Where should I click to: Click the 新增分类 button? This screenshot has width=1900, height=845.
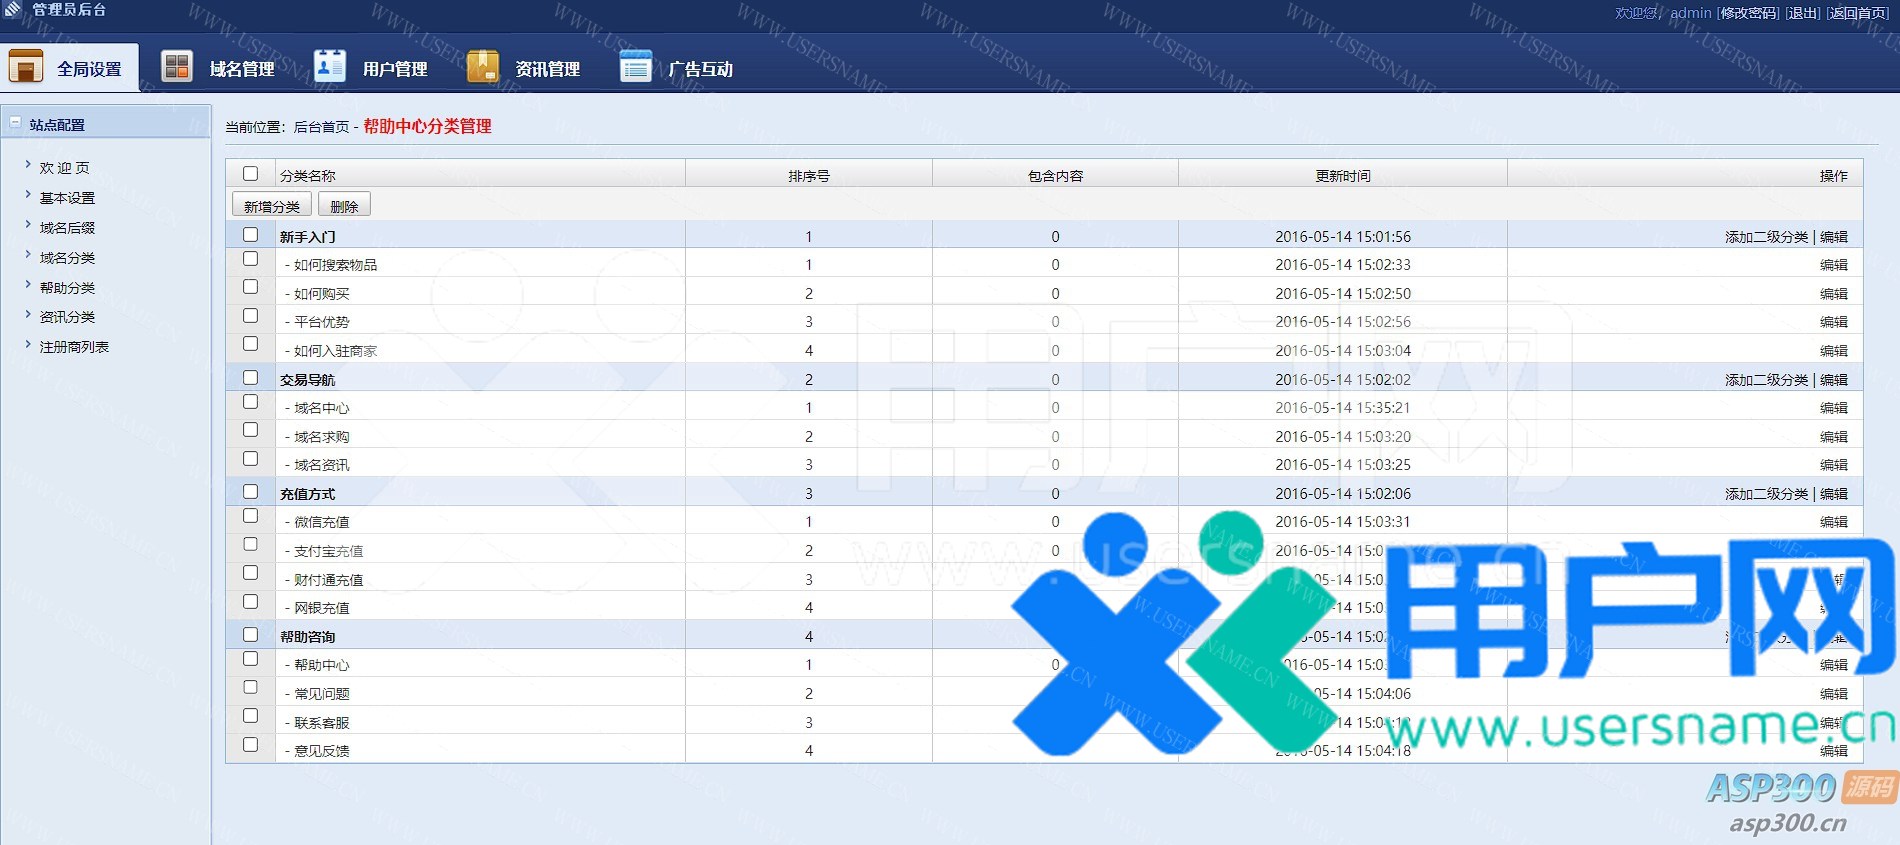[272, 205]
